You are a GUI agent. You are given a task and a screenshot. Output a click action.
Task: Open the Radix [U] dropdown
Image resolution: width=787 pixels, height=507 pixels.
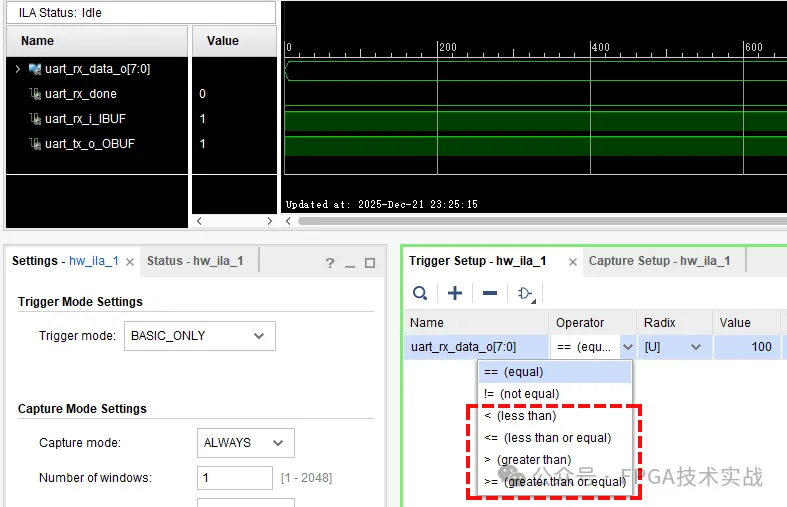(673, 347)
